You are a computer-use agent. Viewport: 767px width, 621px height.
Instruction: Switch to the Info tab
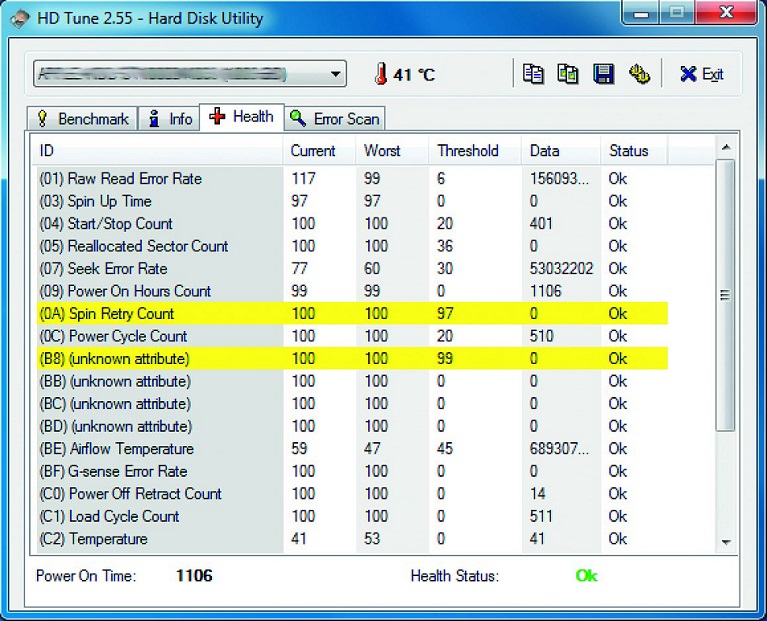coord(169,119)
